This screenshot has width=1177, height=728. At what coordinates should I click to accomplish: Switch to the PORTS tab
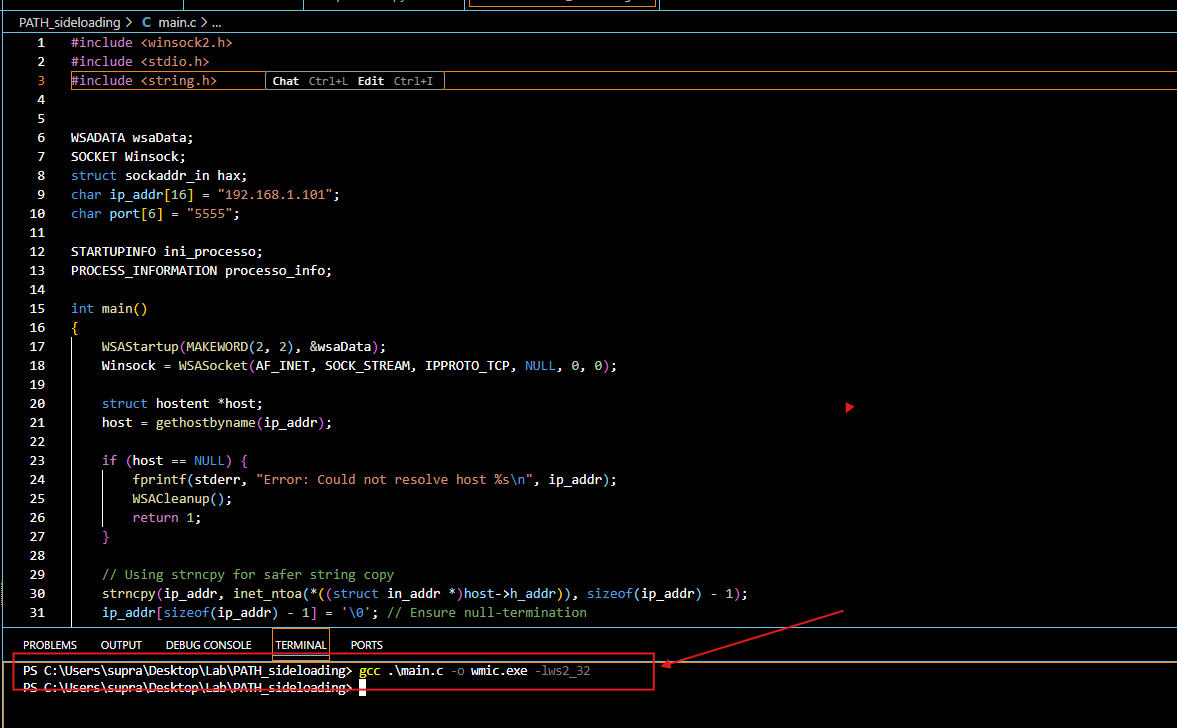[x=366, y=645]
